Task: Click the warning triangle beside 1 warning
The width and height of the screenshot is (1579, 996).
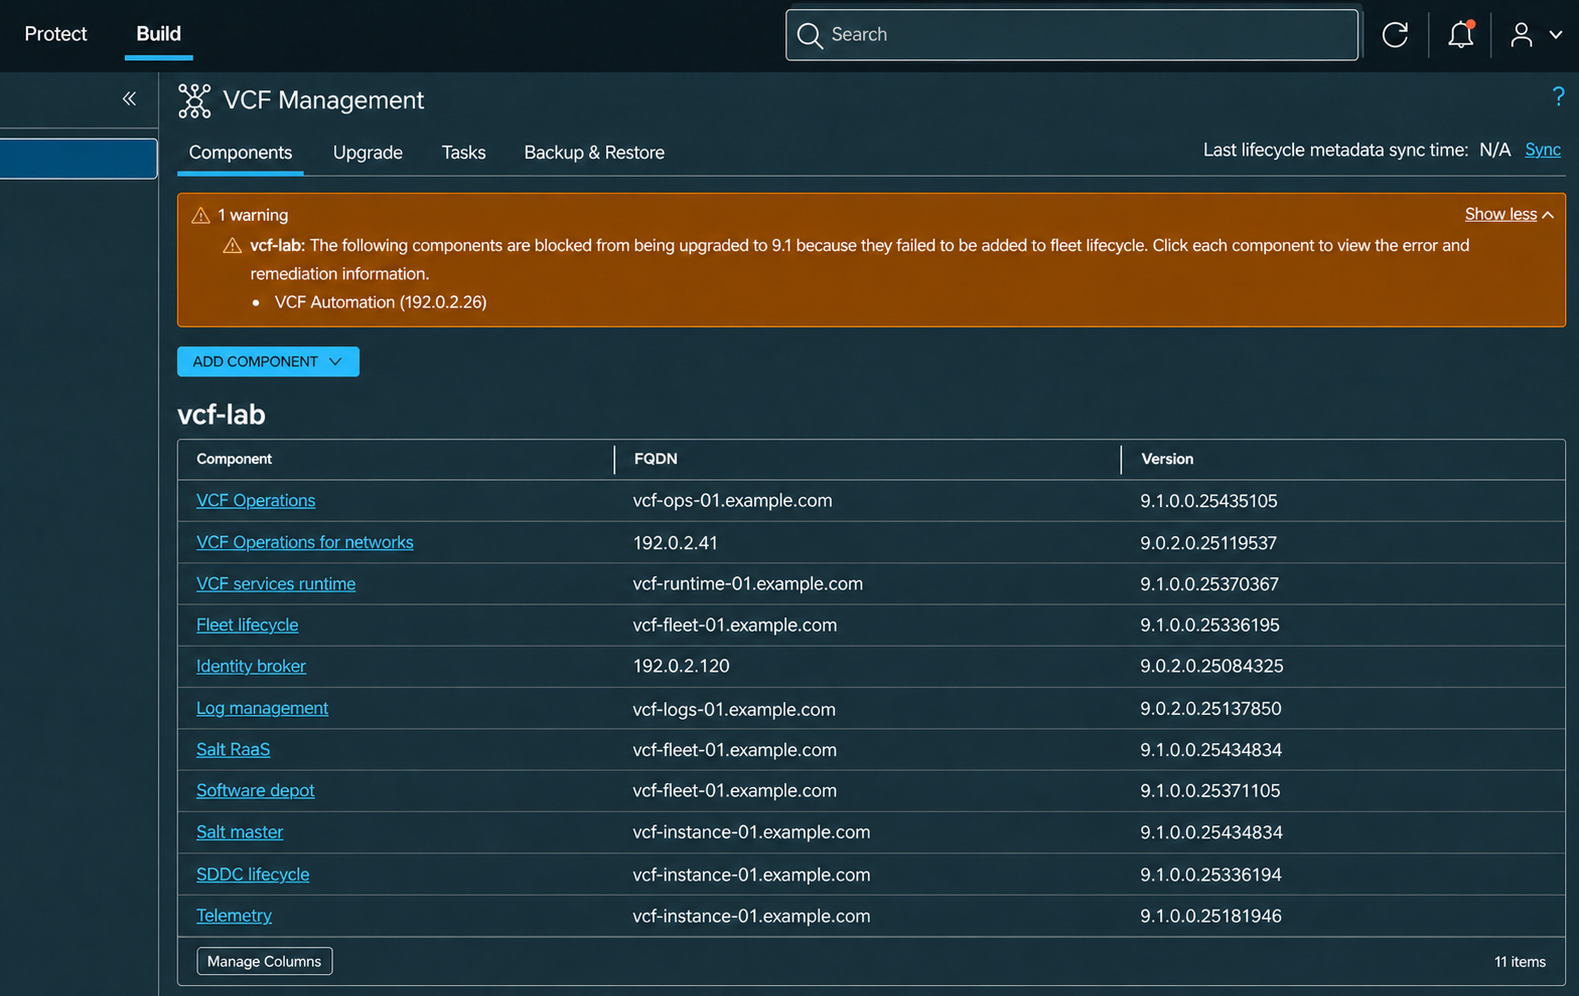Action: (x=200, y=215)
